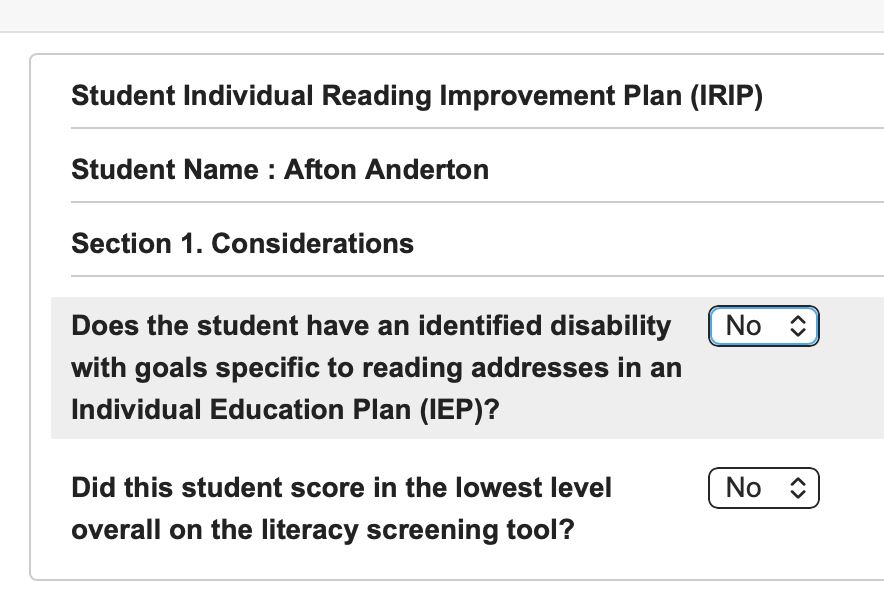Image resolution: width=884 pixels, height=610 pixels.
Task: Click the "Individual Education Plan (IEP)?" line
Action: [285, 409]
